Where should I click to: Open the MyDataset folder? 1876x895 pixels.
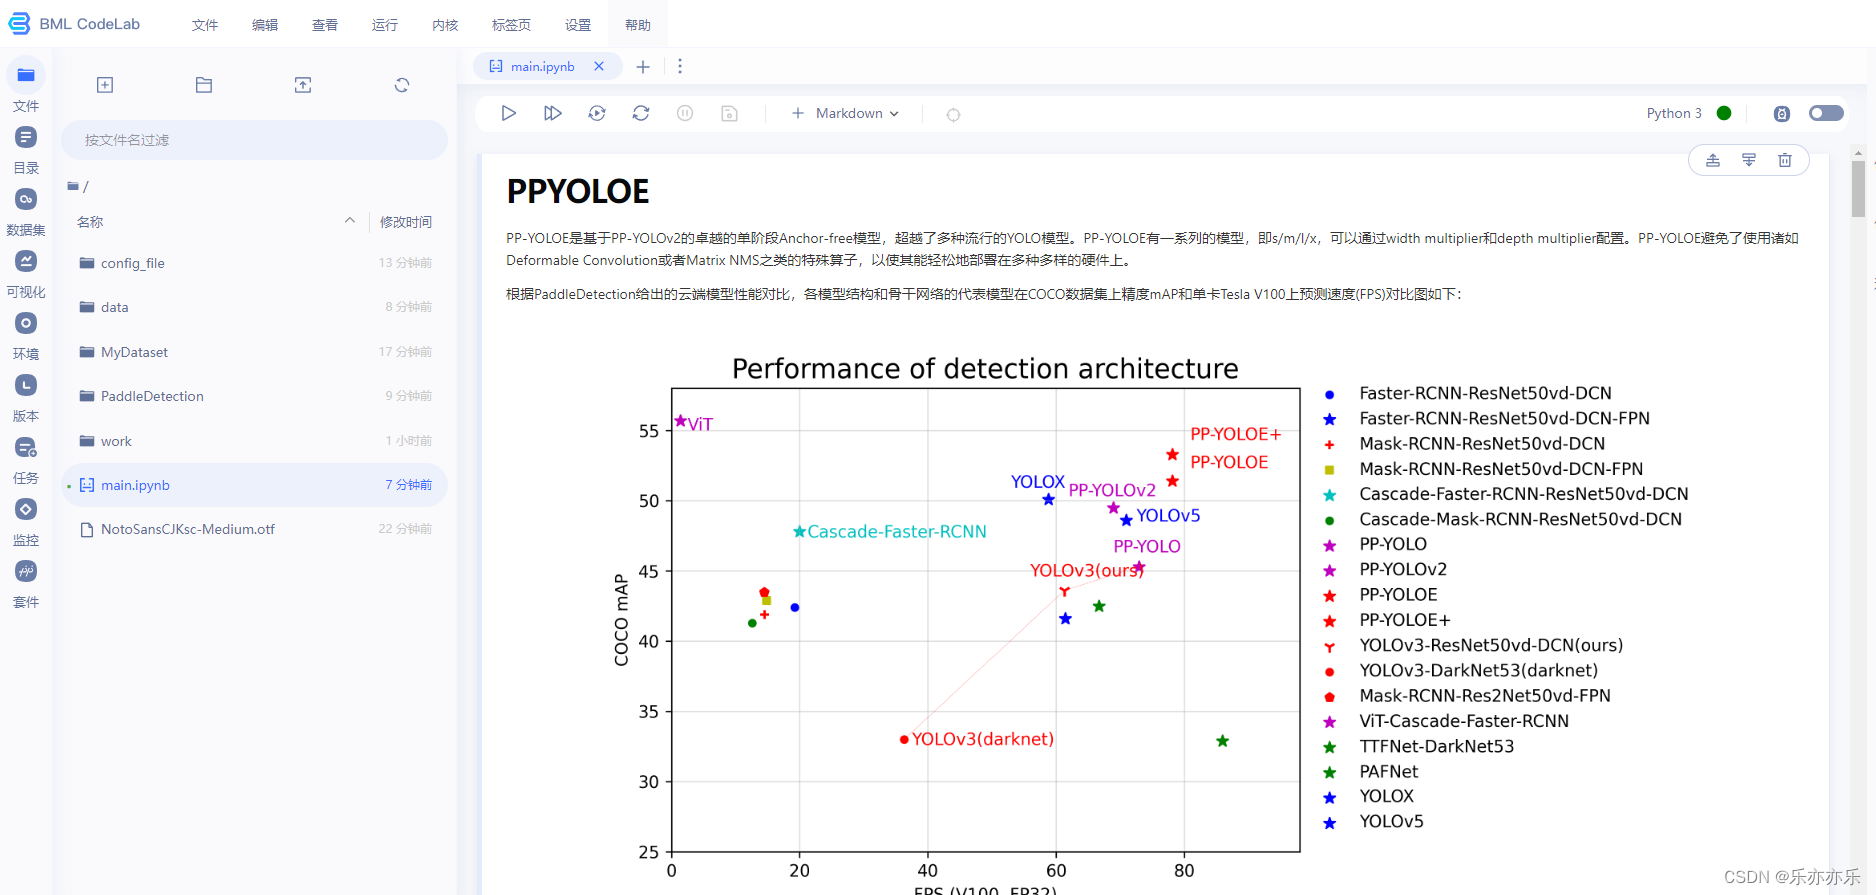click(x=254, y=352)
